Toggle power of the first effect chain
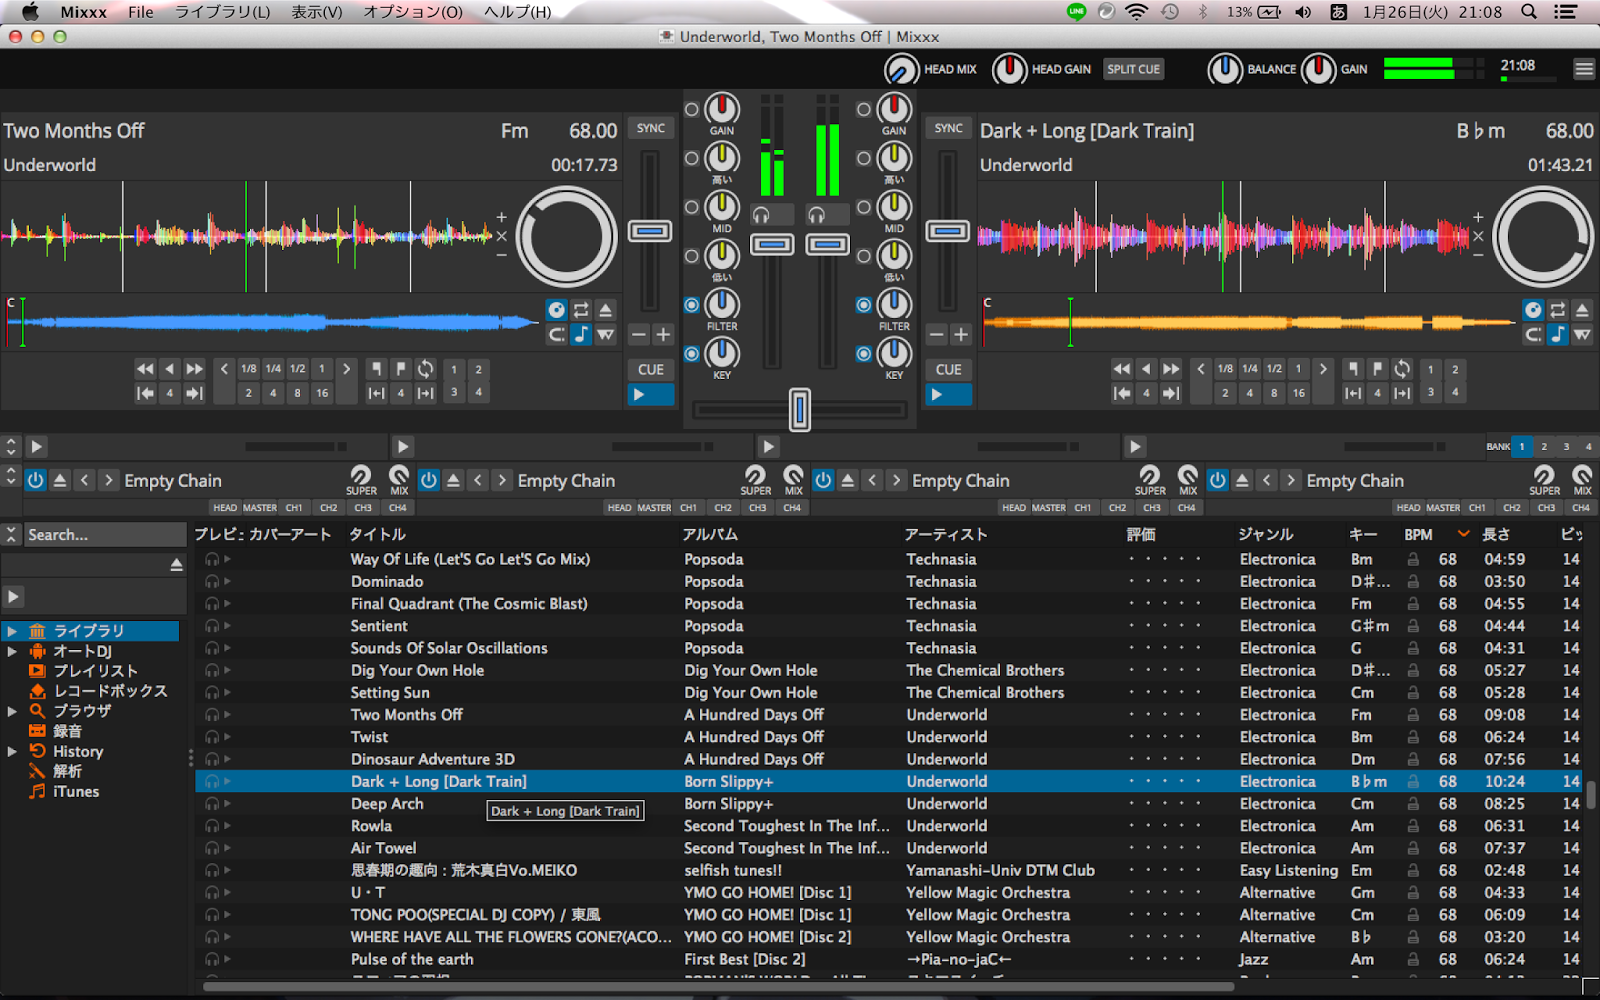This screenshot has width=1600, height=1000. pos(35,481)
